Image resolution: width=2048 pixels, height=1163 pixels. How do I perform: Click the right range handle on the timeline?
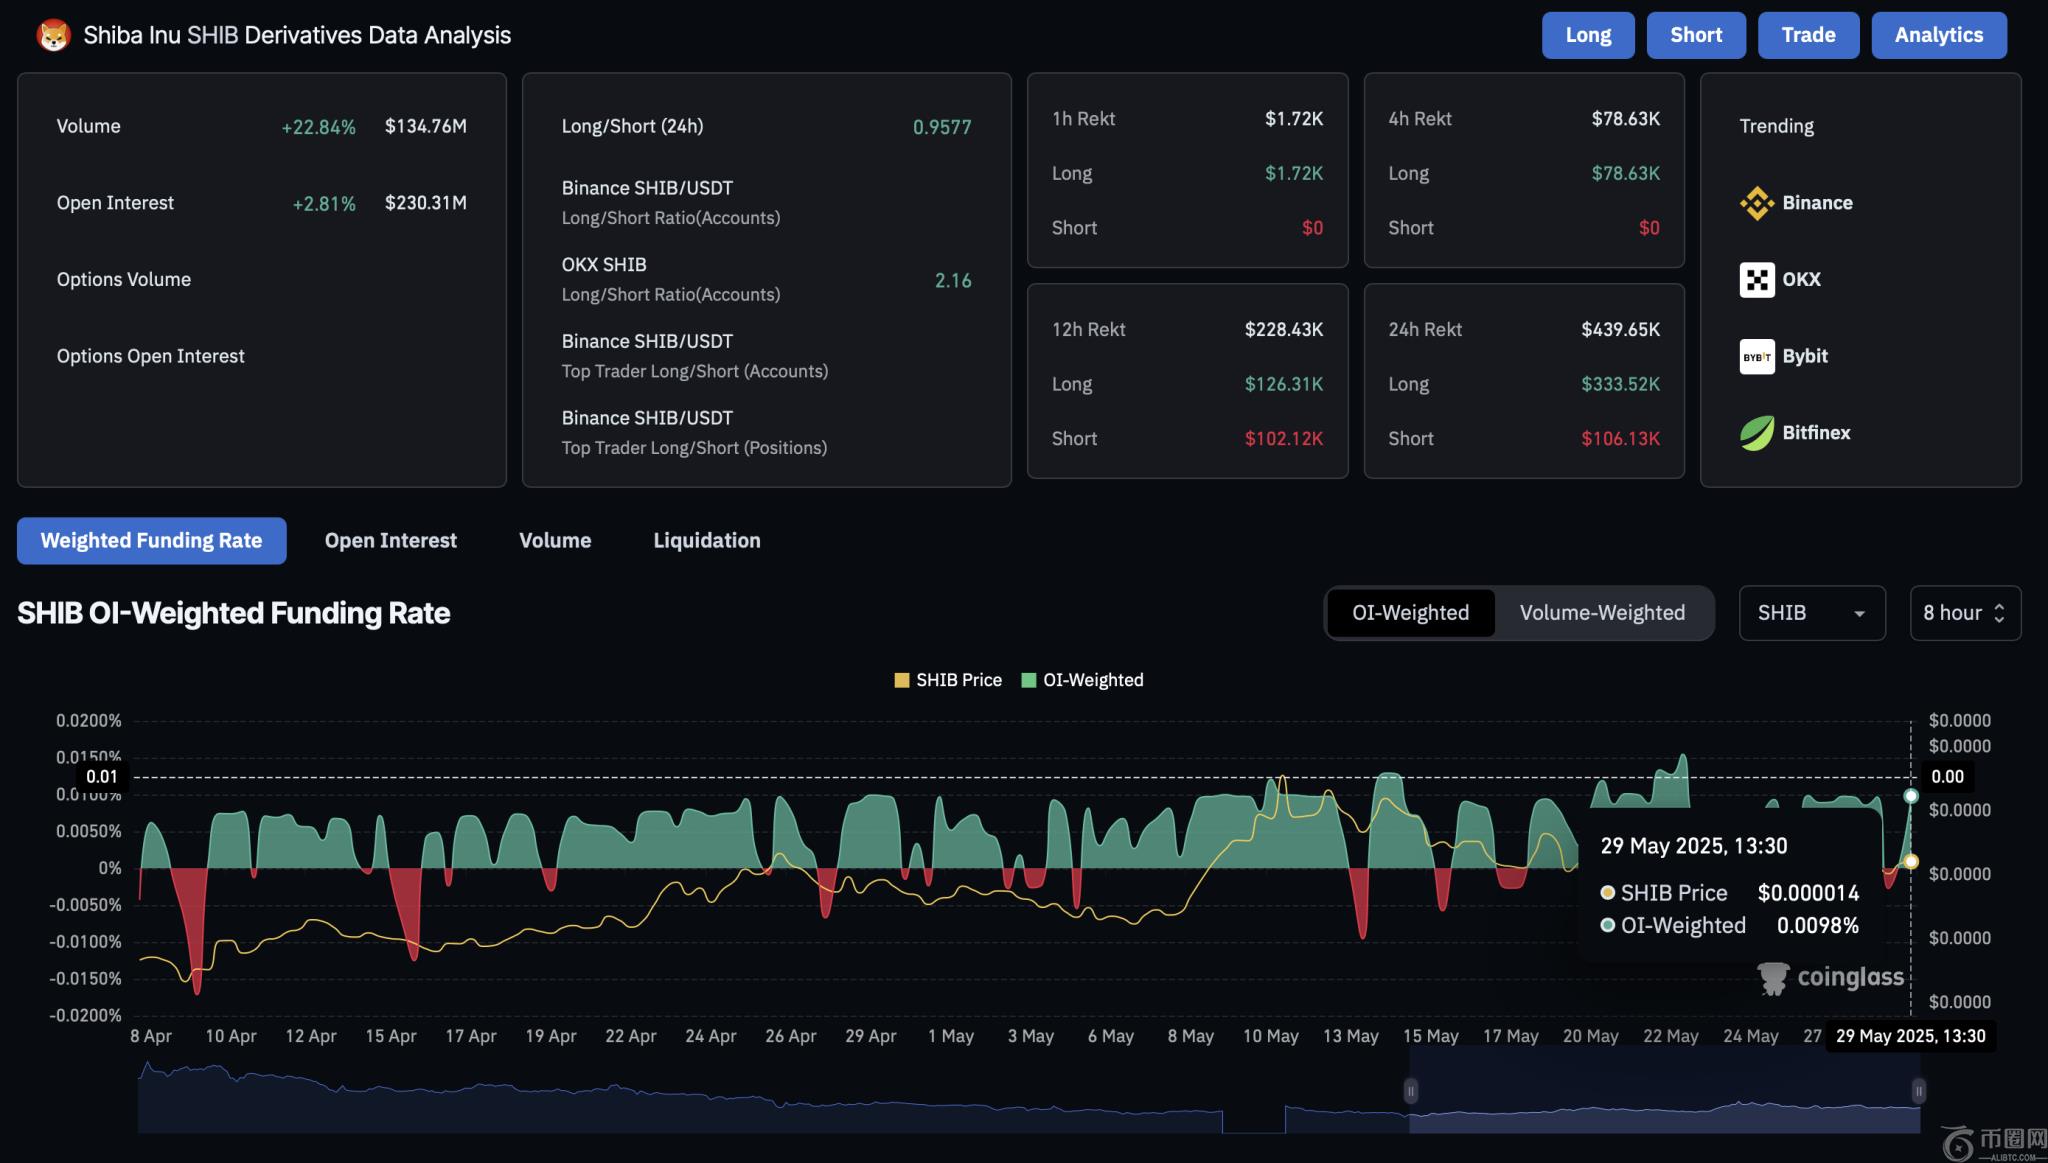click(x=1918, y=1090)
